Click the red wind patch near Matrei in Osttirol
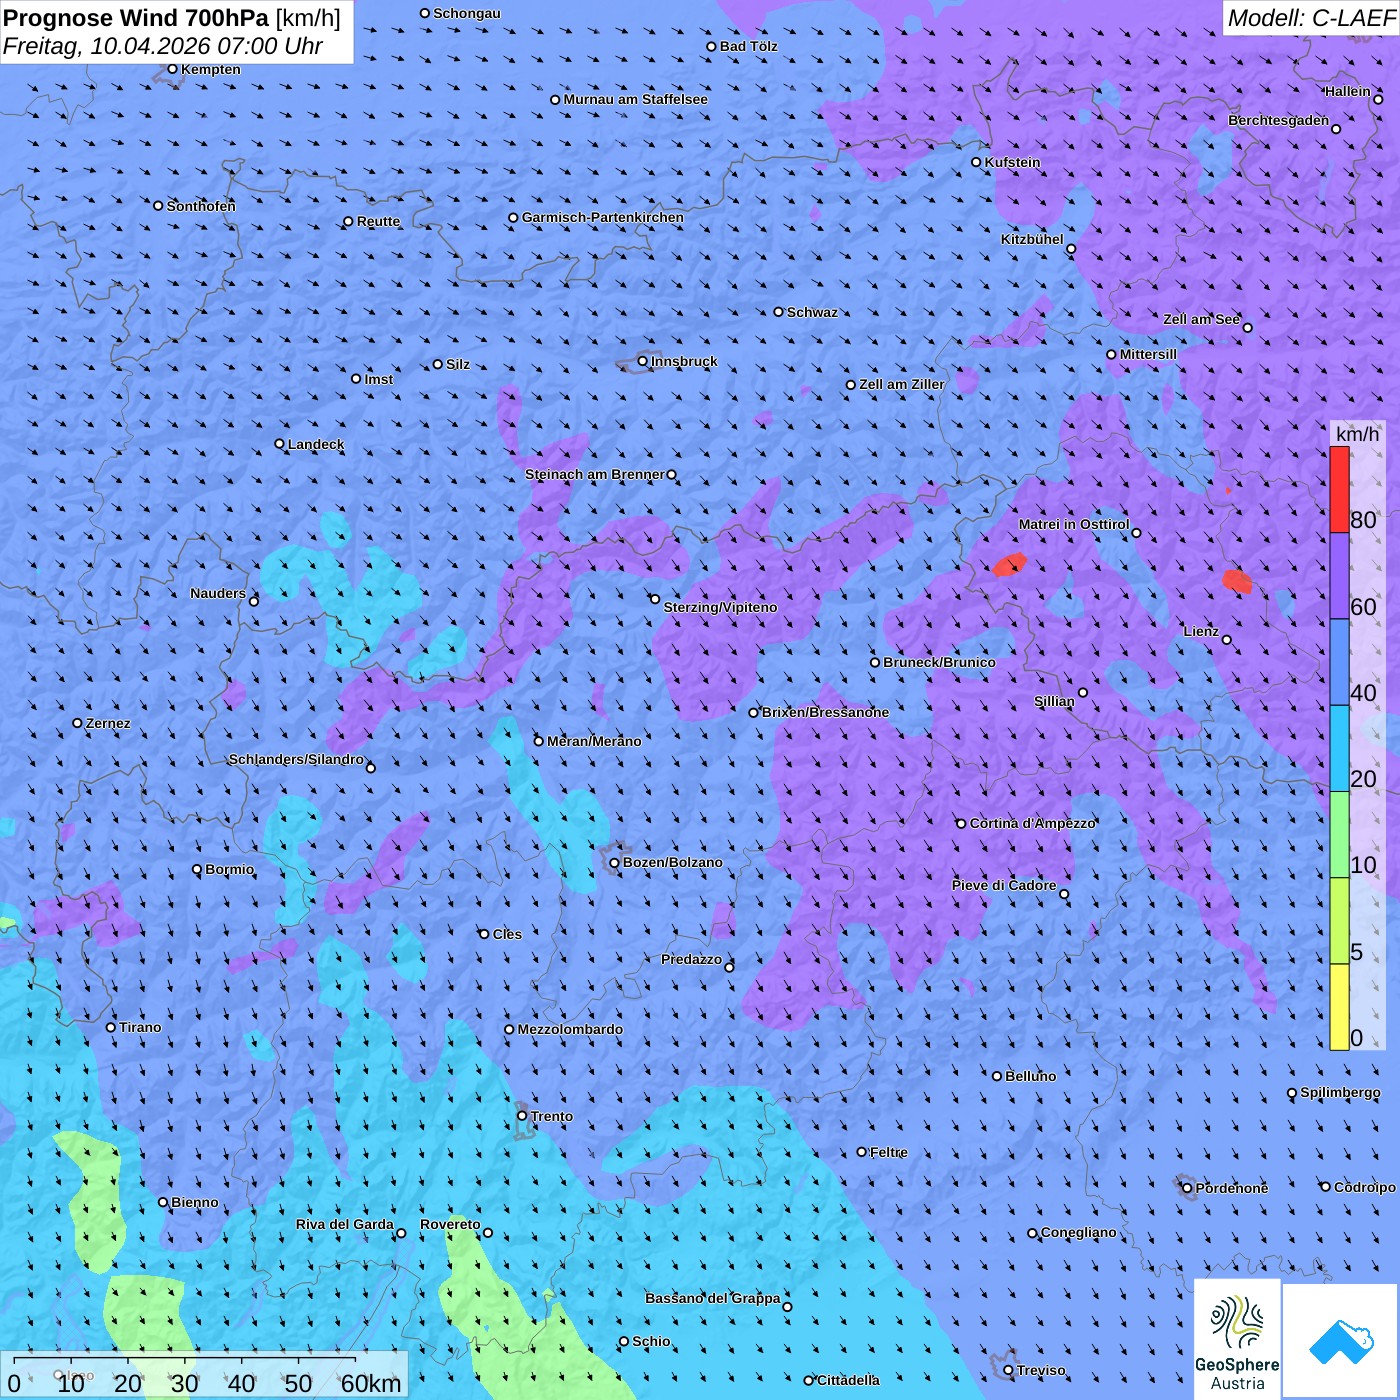This screenshot has width=1400, height=1400. click(1010, 565)
